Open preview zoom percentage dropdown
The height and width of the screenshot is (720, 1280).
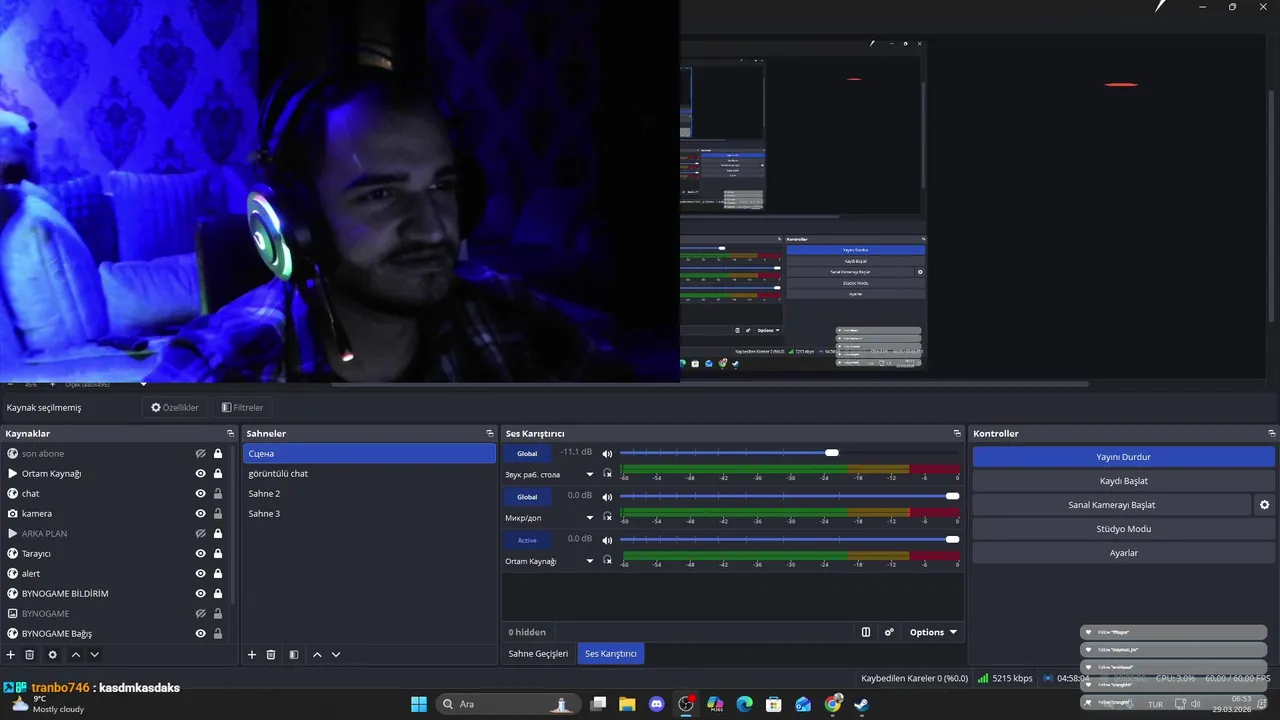pyautogui.click(x=143, y=384)
